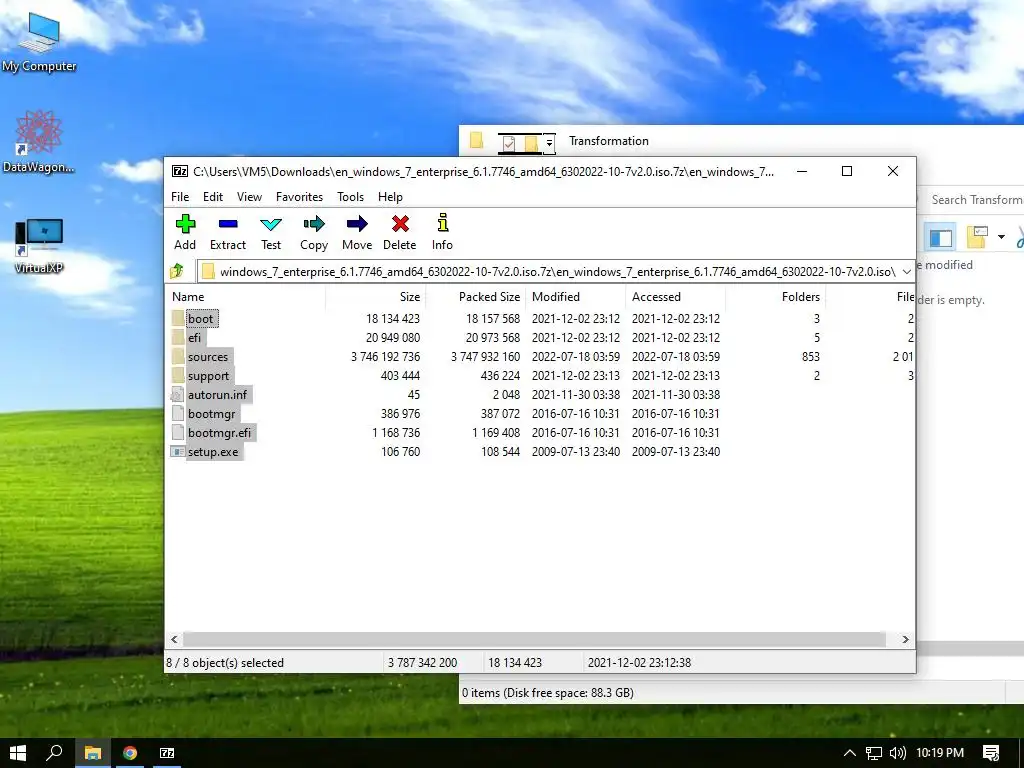Select the support folder icon
This screenshot has height=768, width=1024.
pyautogui.click(x=178, y=376)
